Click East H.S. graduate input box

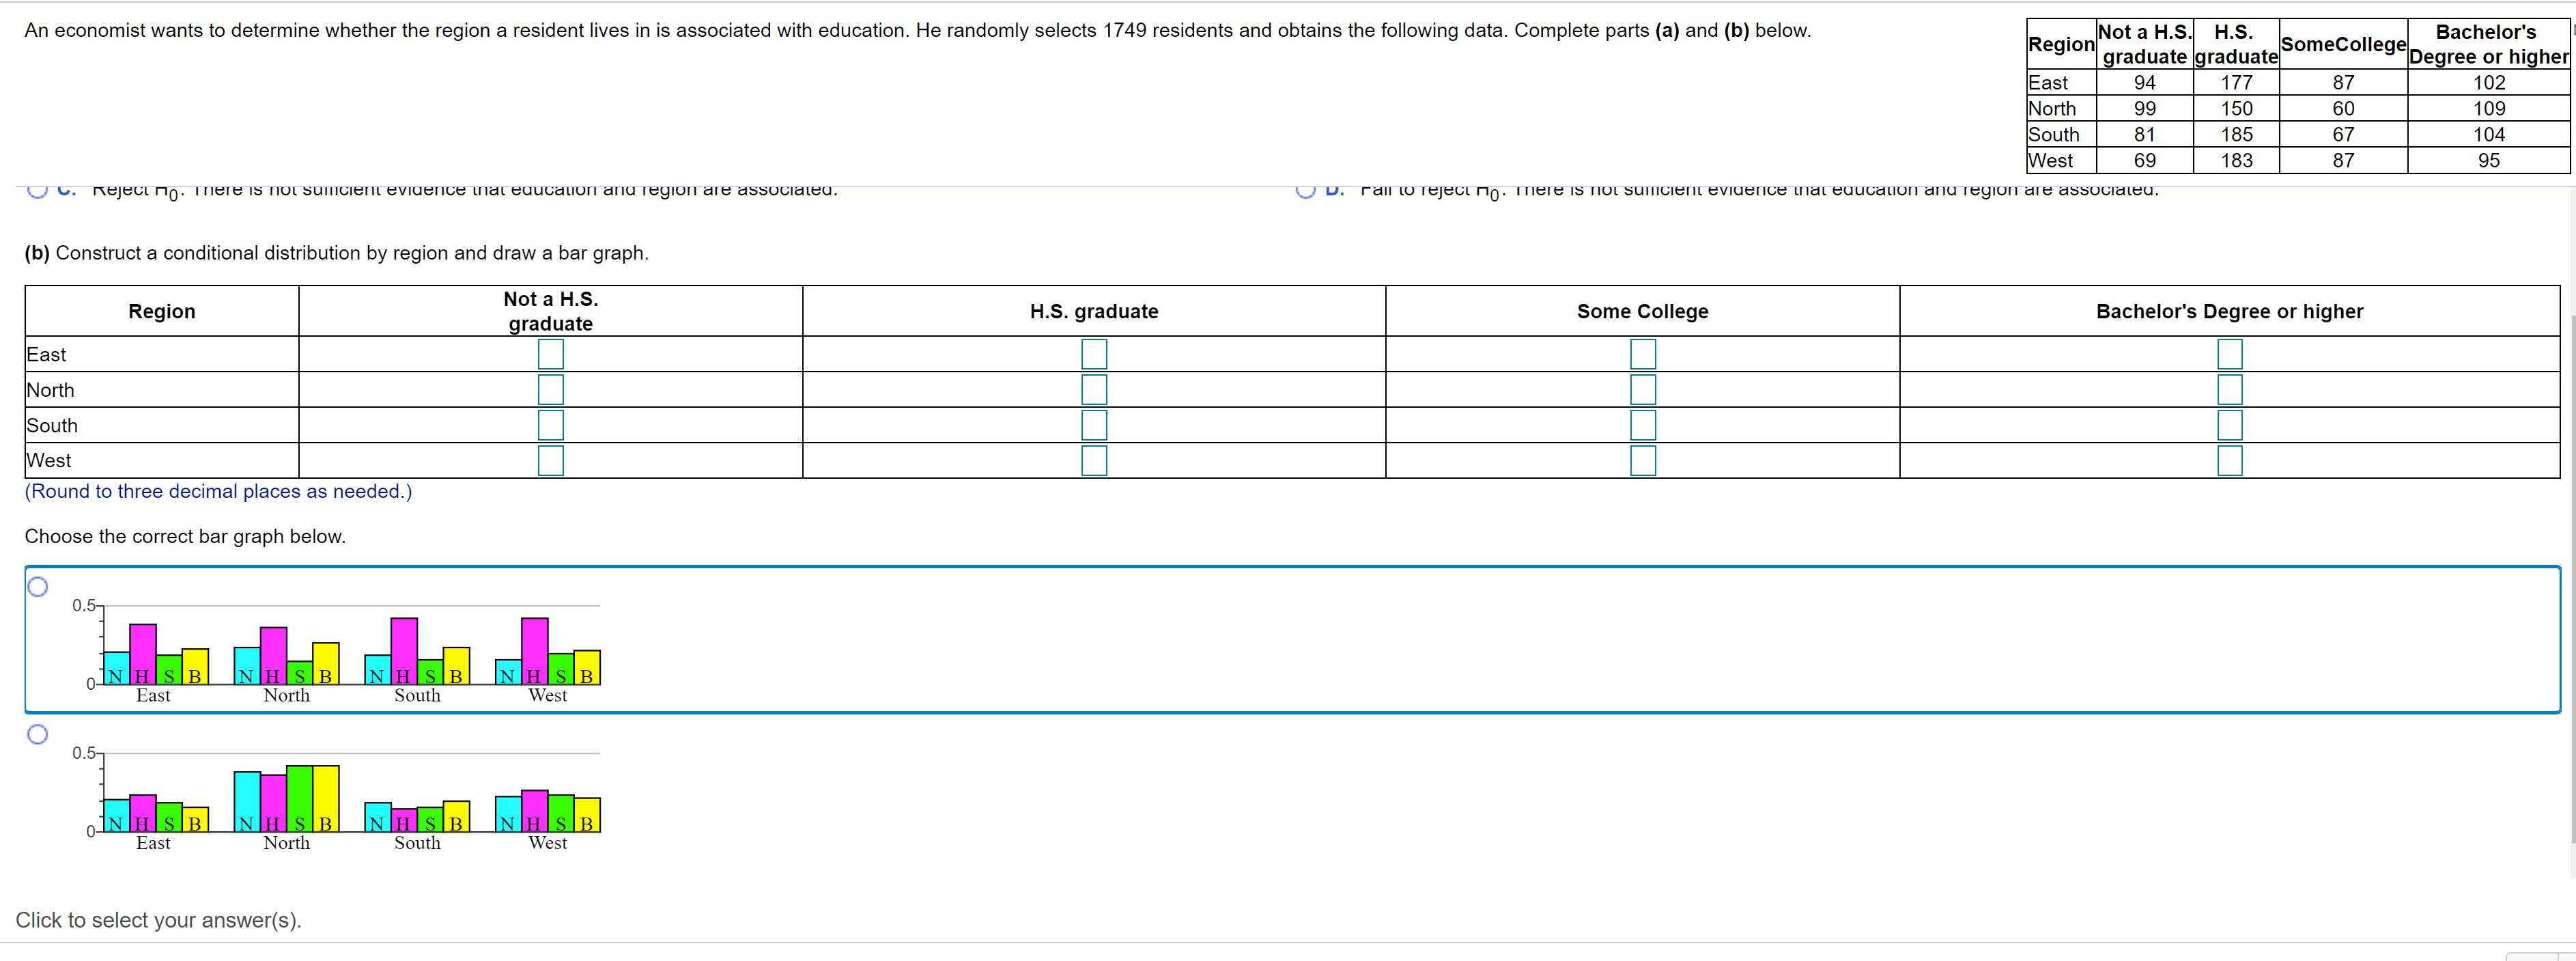tap(1094, 354)
